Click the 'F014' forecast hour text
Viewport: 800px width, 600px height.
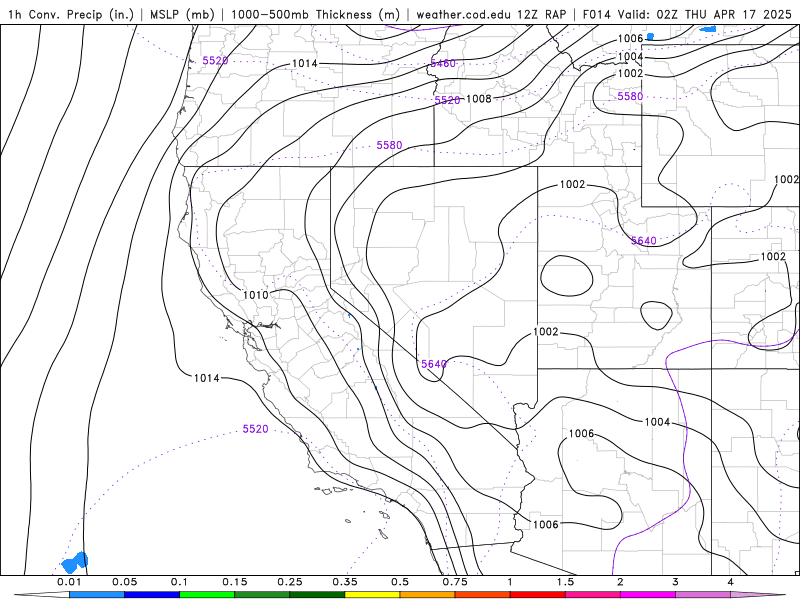pyautogui.click(x=596, y=14)
